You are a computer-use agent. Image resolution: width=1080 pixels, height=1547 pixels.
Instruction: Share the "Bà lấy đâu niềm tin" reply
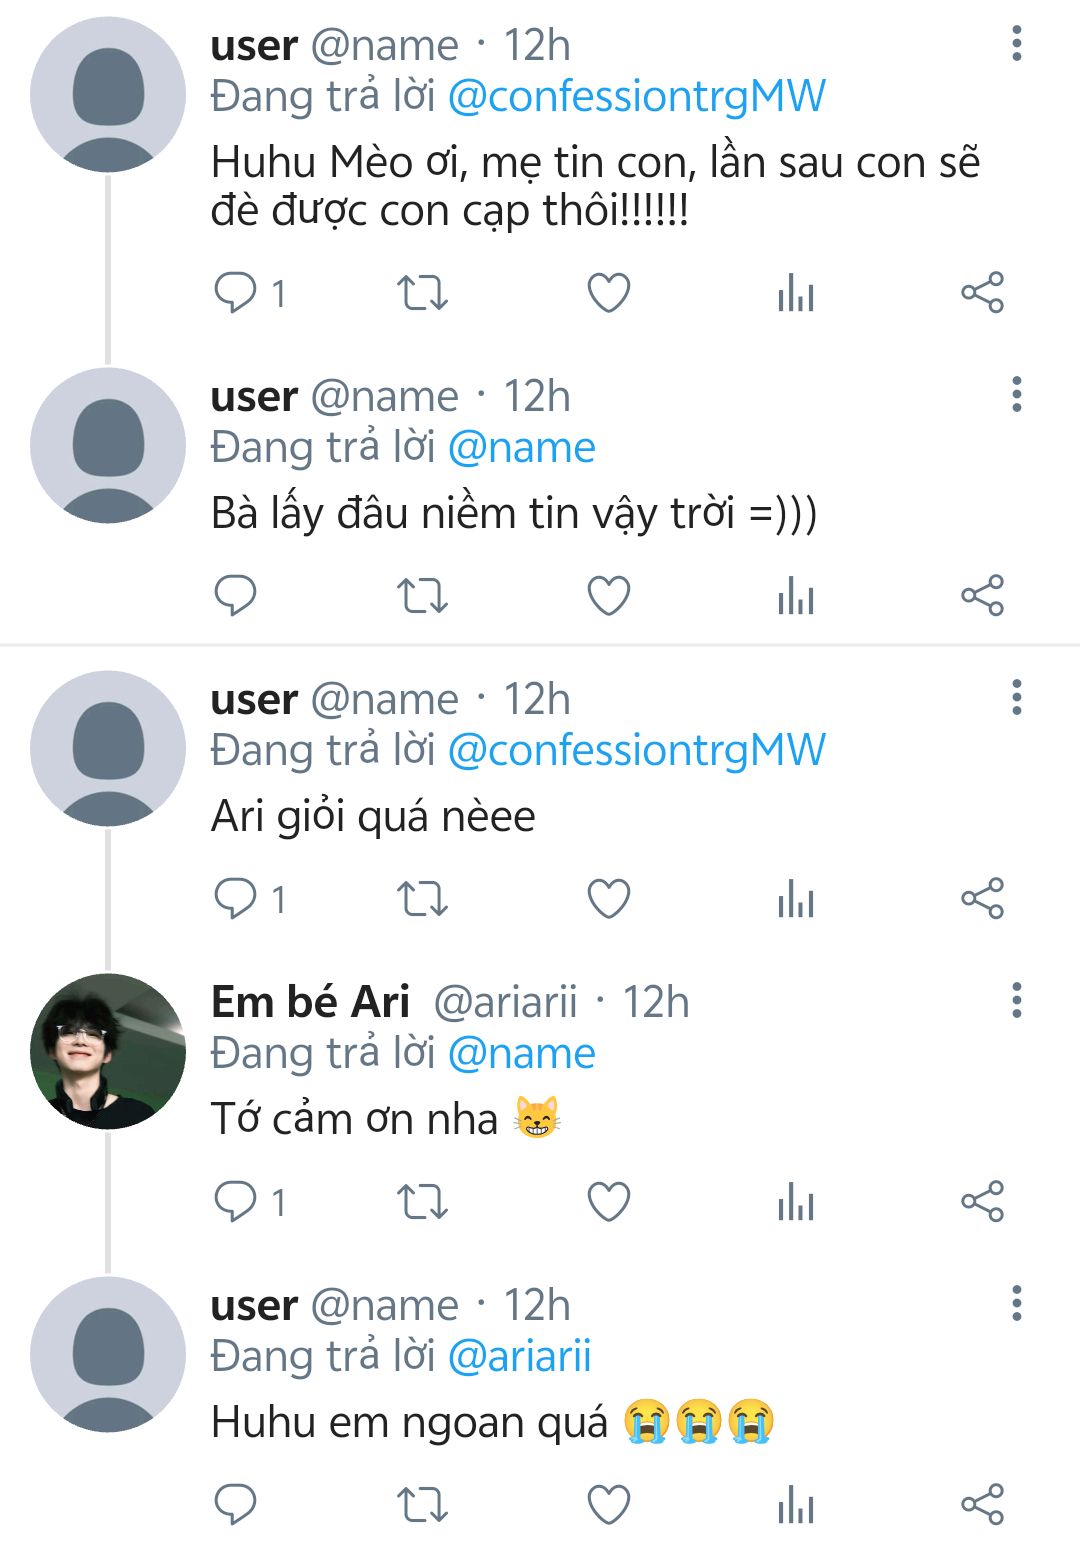click(x=982, y=596)
